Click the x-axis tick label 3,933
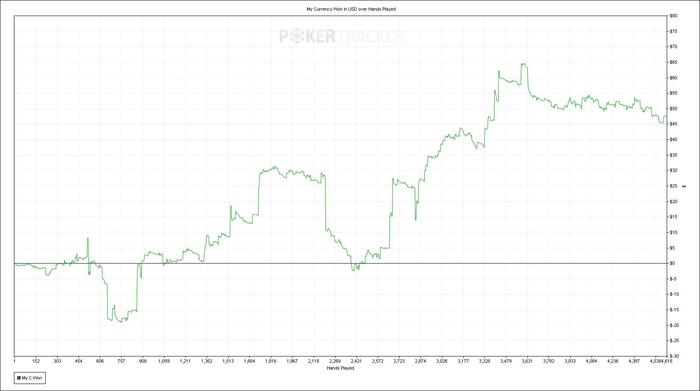700x391 pixels. coord(570,361)
